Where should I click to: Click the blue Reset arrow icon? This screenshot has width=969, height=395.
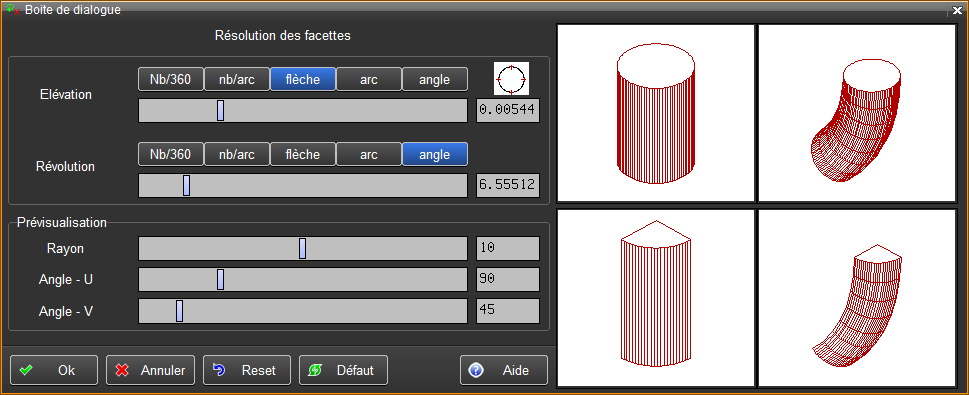[219, 370]
